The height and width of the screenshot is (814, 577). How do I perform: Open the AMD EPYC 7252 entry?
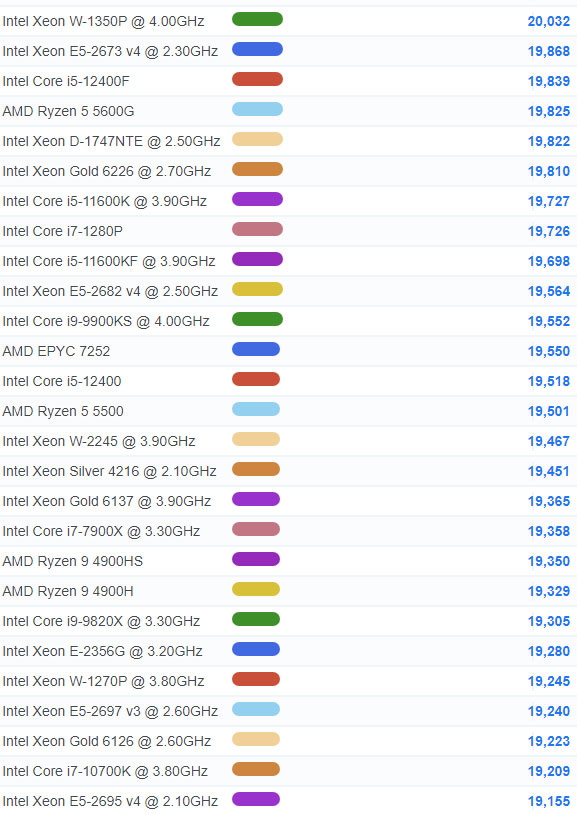coord(56,351)
